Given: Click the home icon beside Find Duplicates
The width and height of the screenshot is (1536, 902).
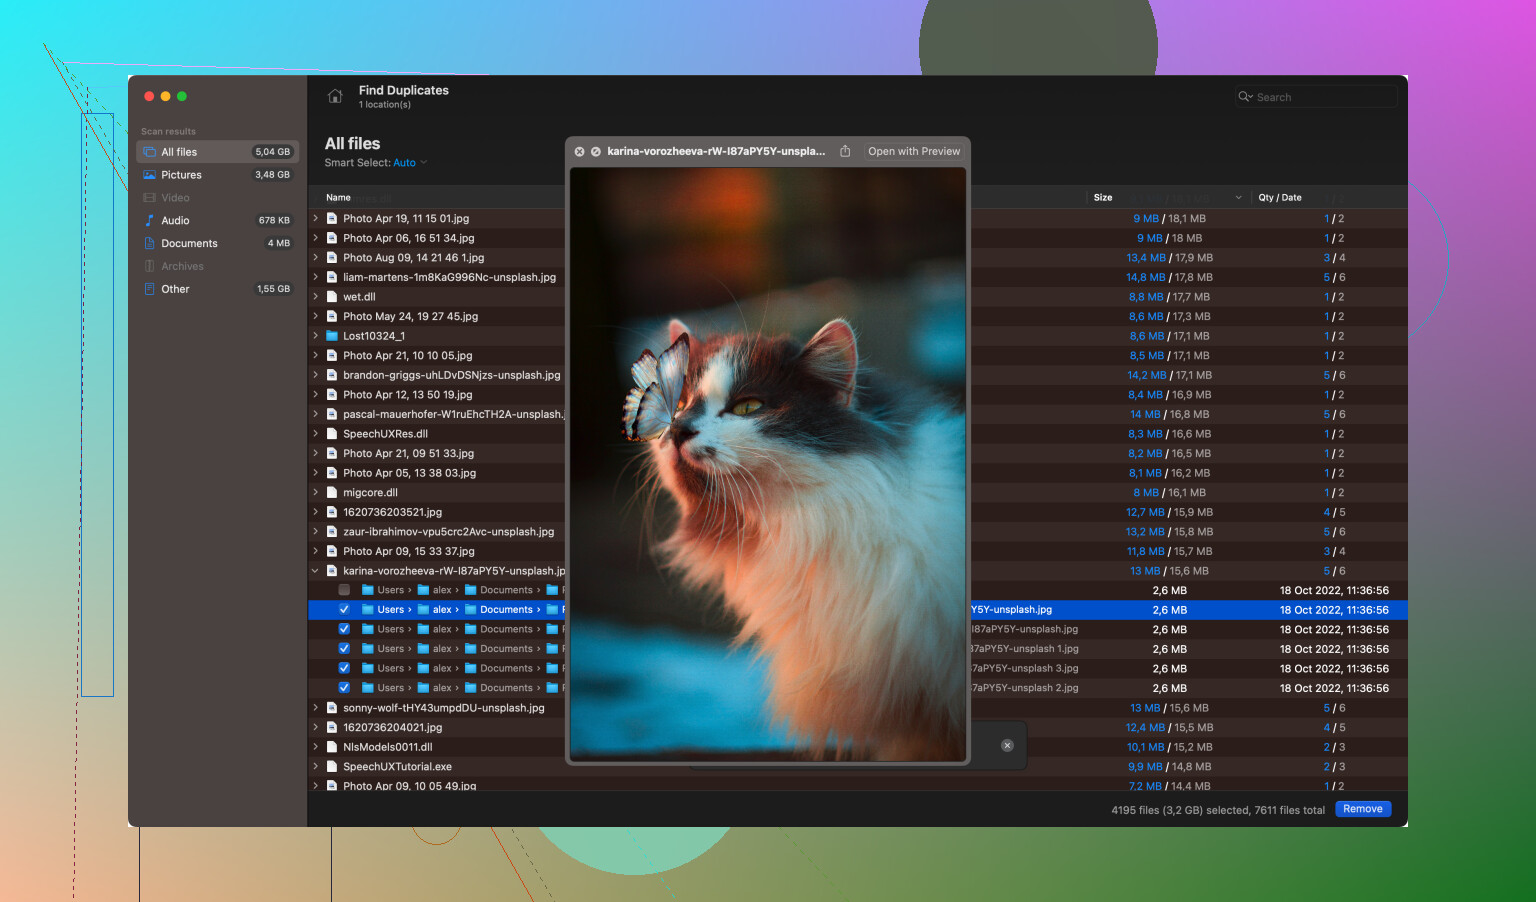Looking at the screenshot, I should pyautogui.click(x=335, y=96).
